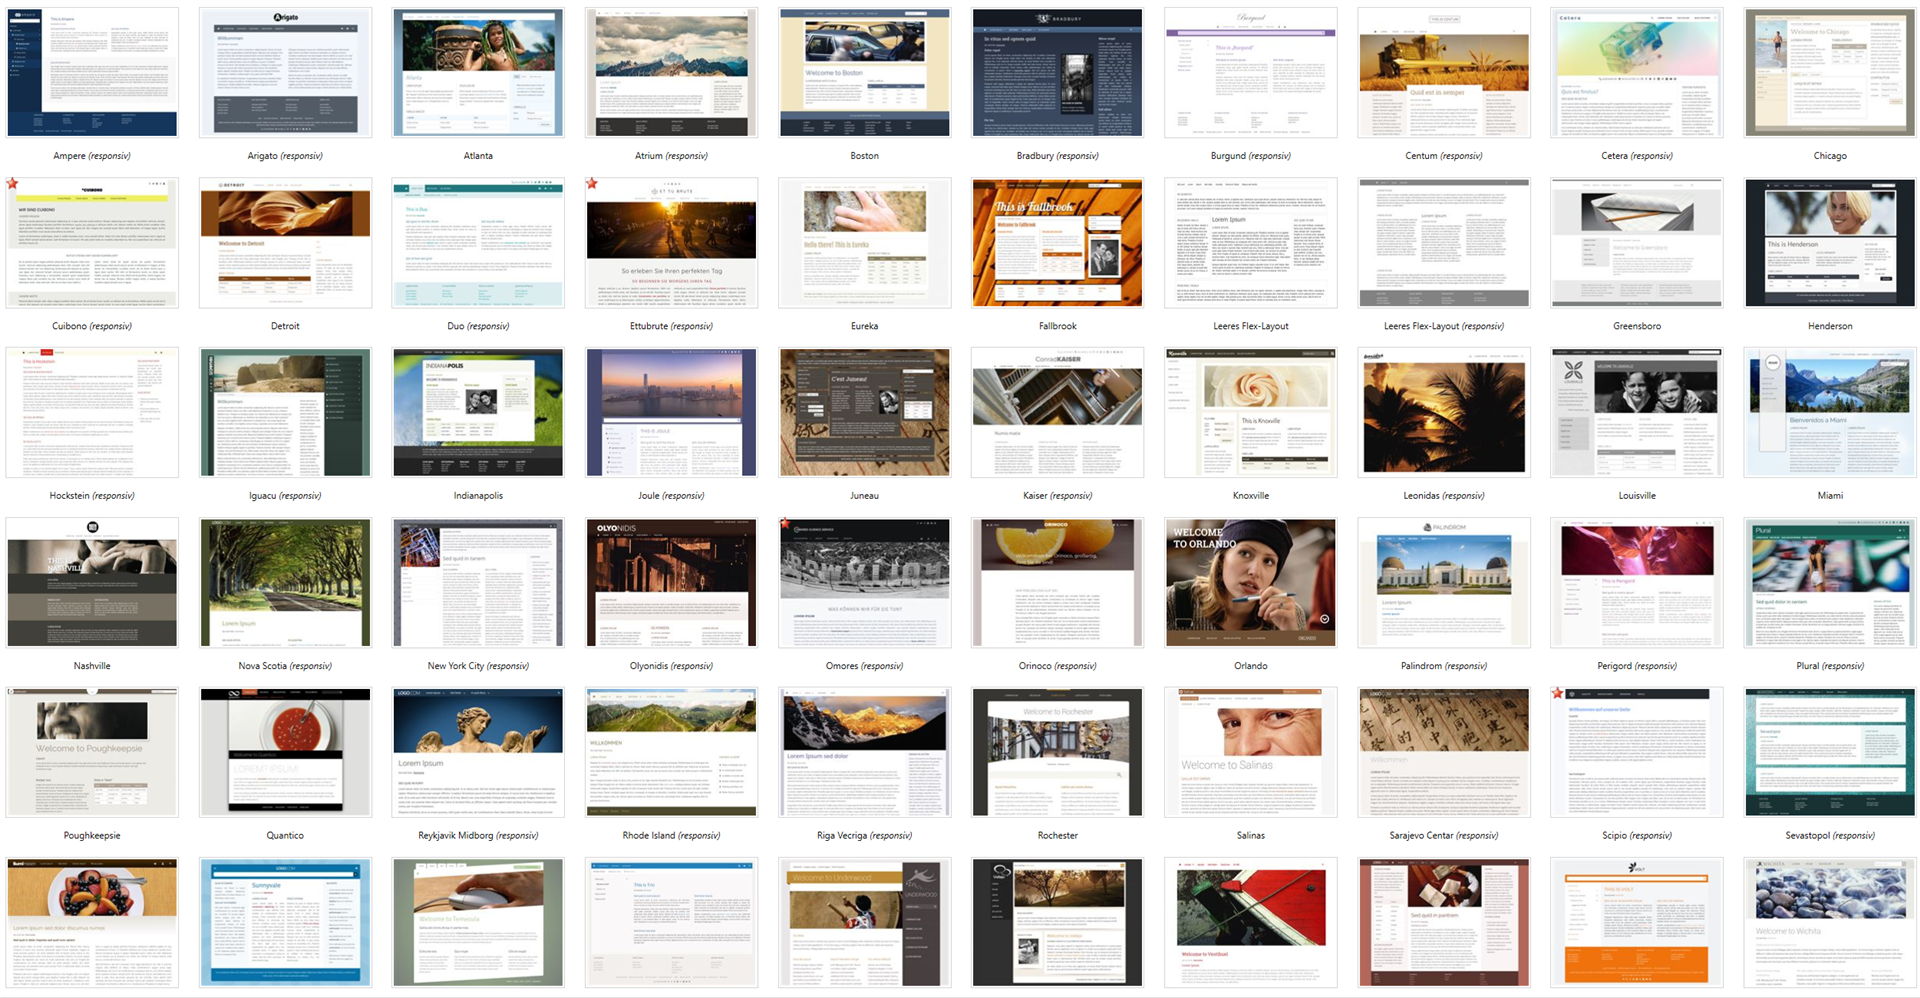This screenshot has width=1920, height=998.
Task: Select the Fallbrook orange template preview
Action: (x=1057, y=243)
